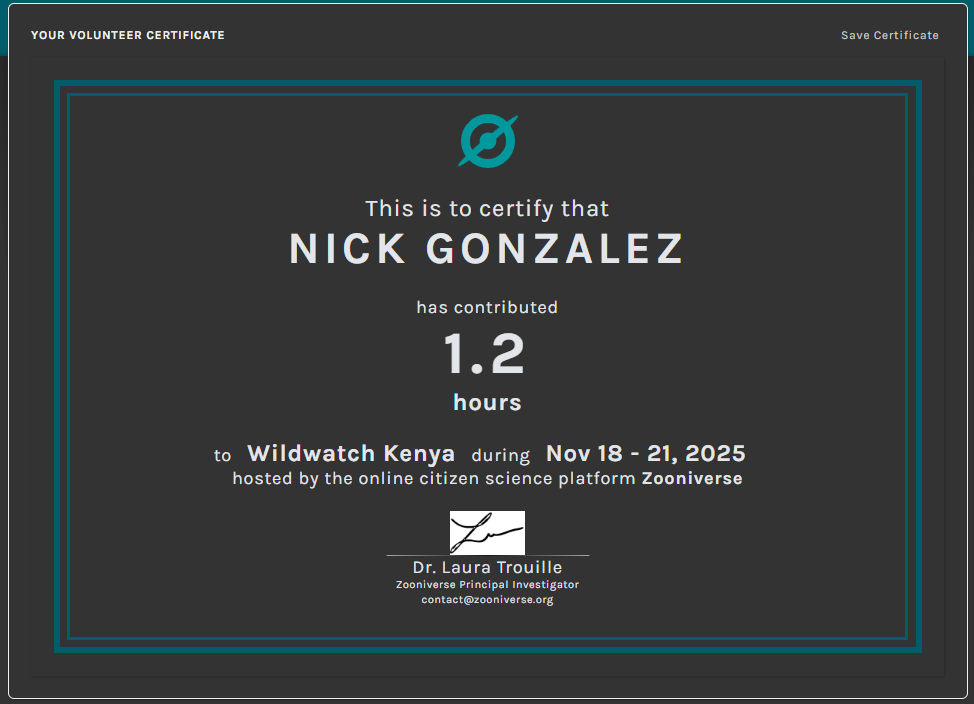Image resolution: width=974 pixels, height=704 pixels.
Task: Click the Zooniverse logo on the certificate
Action: 488,141
